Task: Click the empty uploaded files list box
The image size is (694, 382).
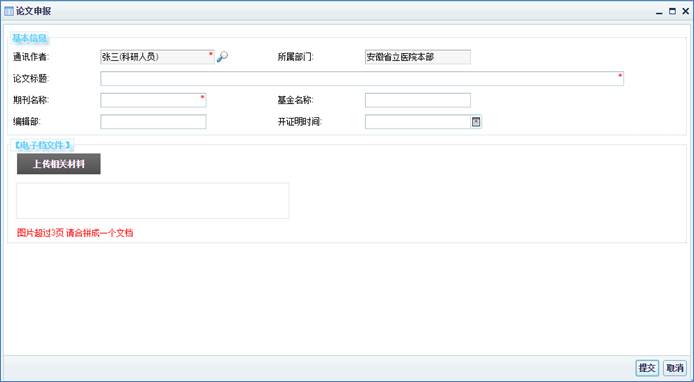Action: click(153, 201)
